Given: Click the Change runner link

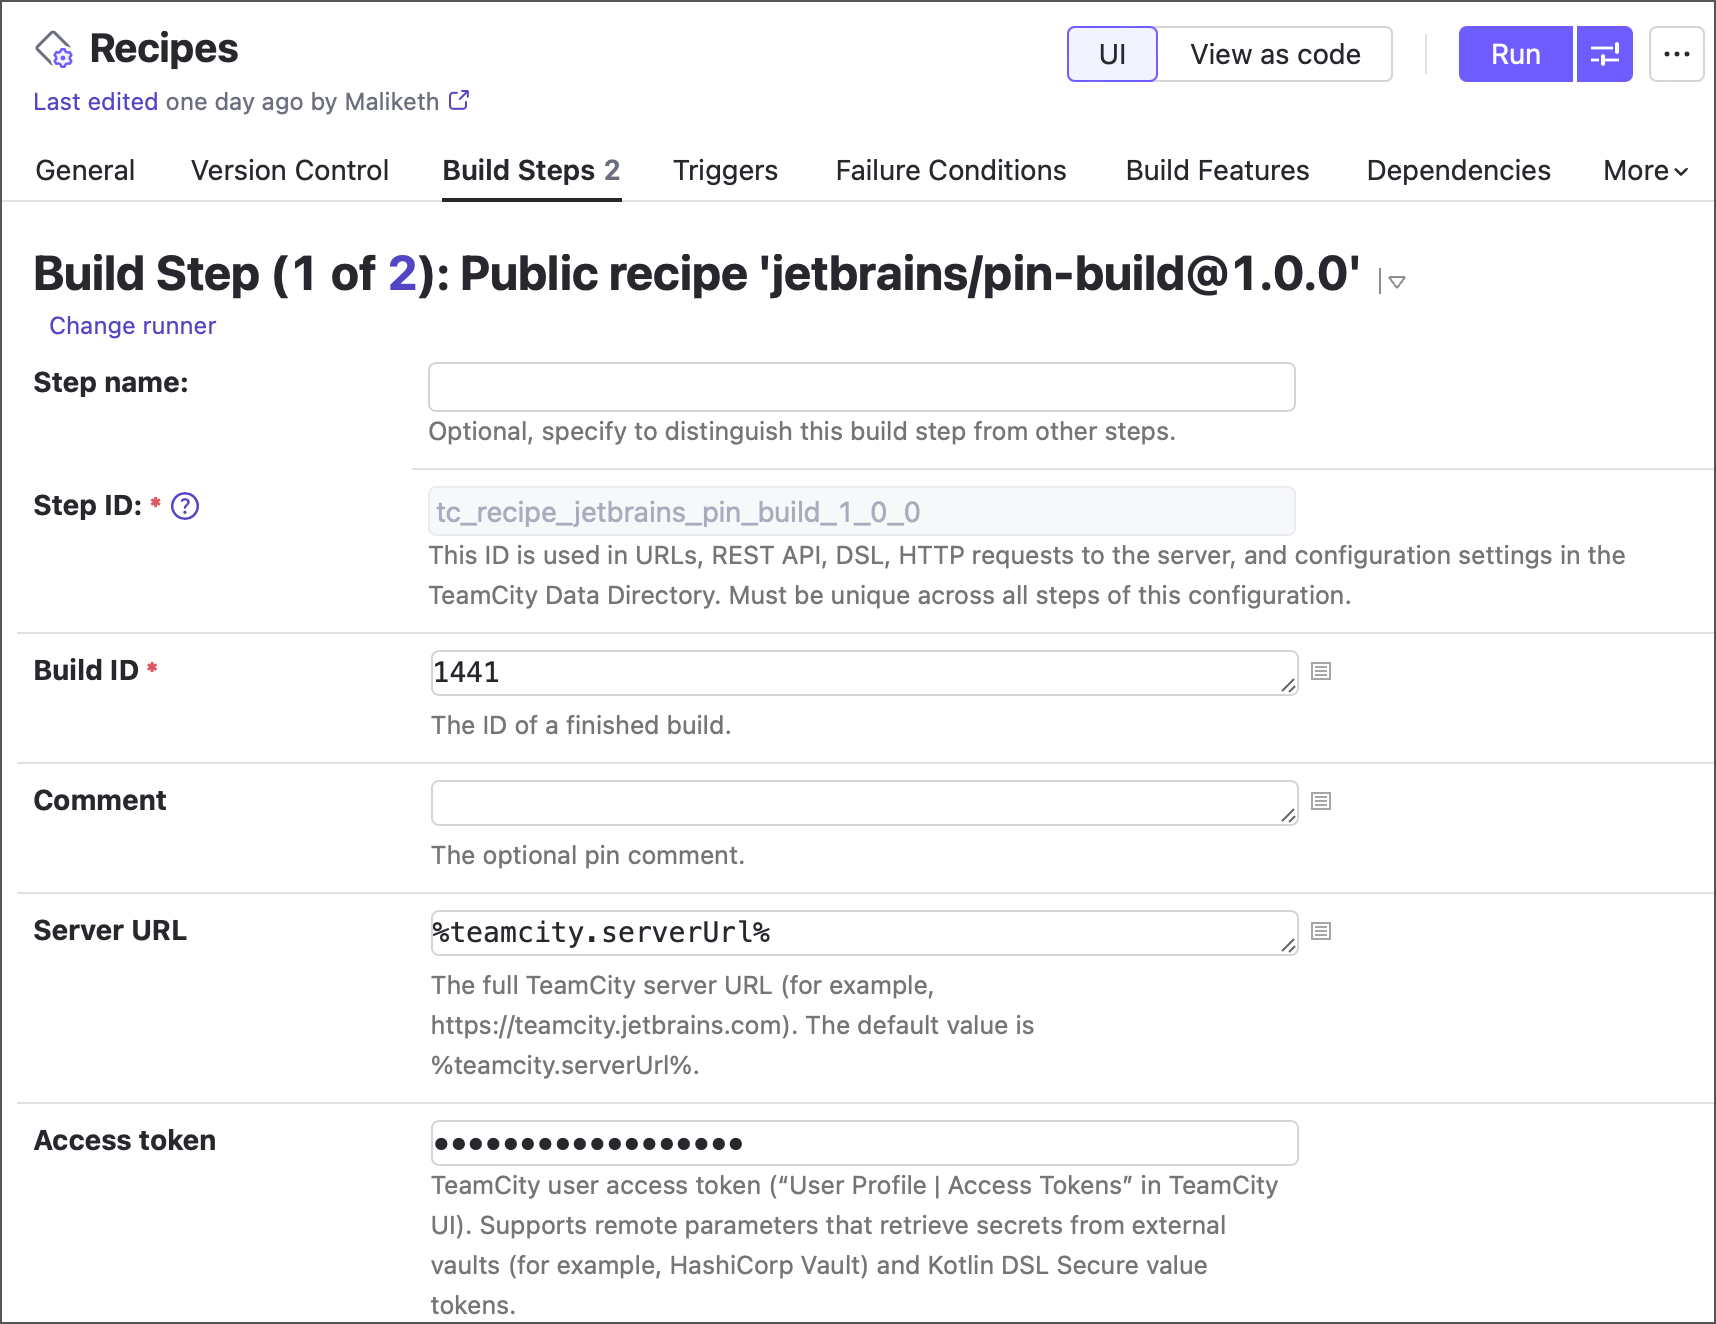Looking at the screenshot, I should 132,325.
